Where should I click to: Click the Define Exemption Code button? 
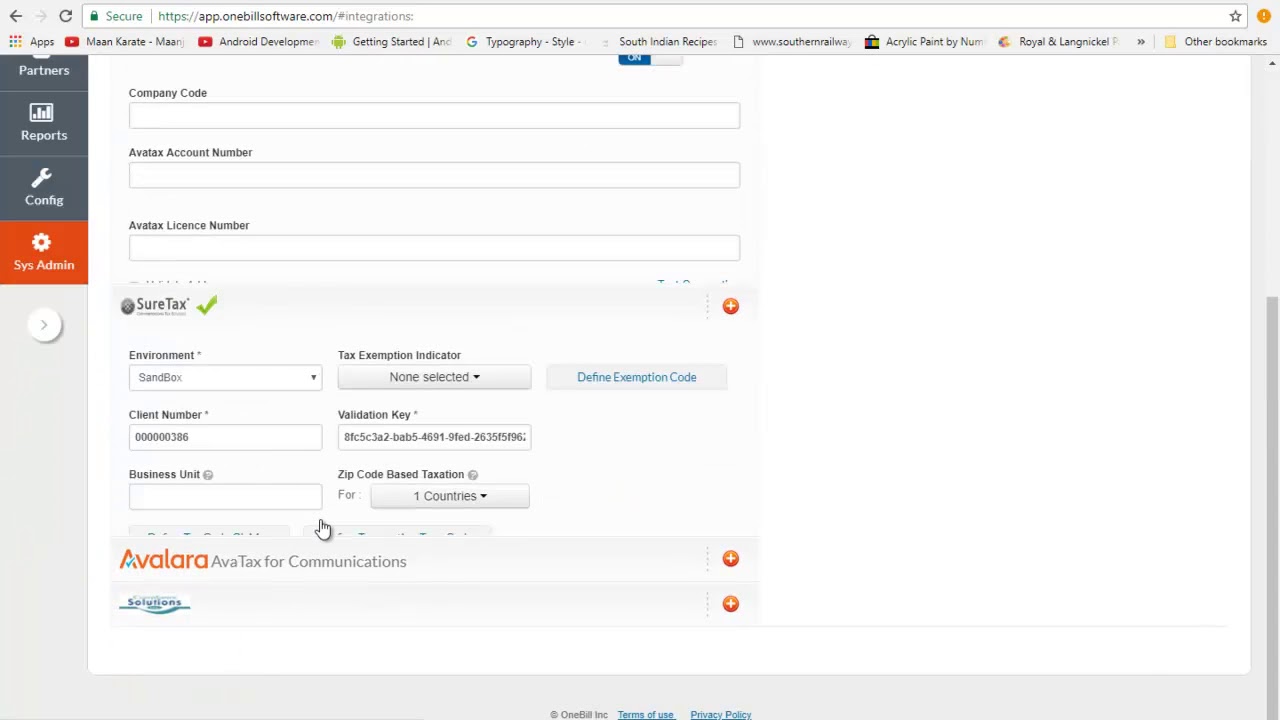tap(636, 377)
